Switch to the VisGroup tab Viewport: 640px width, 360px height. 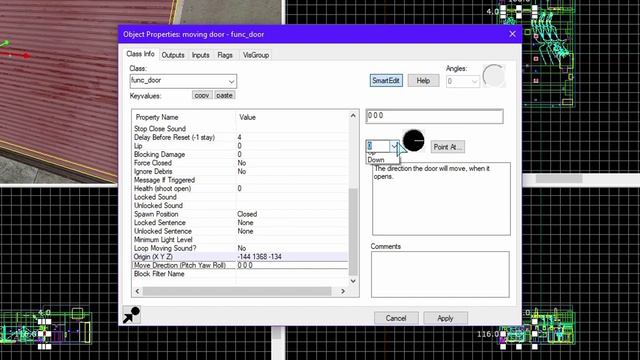tap(256, 55)
